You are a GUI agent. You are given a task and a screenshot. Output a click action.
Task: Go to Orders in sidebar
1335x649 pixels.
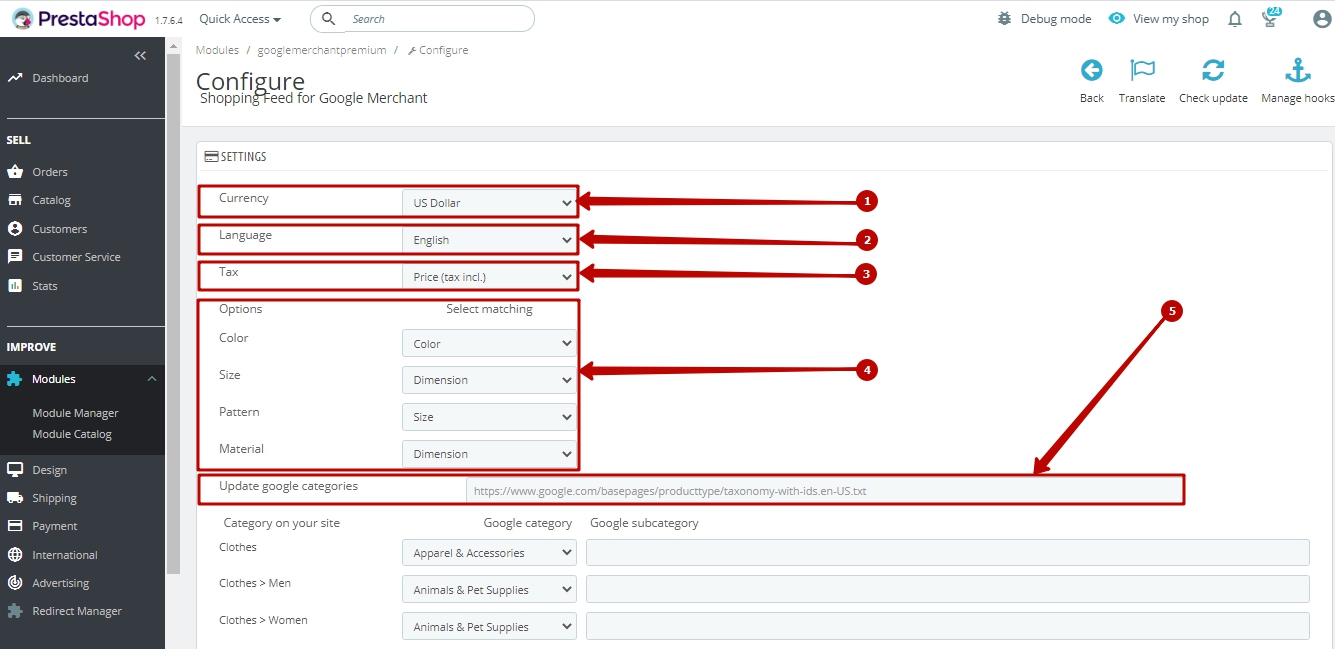point(50,172)
